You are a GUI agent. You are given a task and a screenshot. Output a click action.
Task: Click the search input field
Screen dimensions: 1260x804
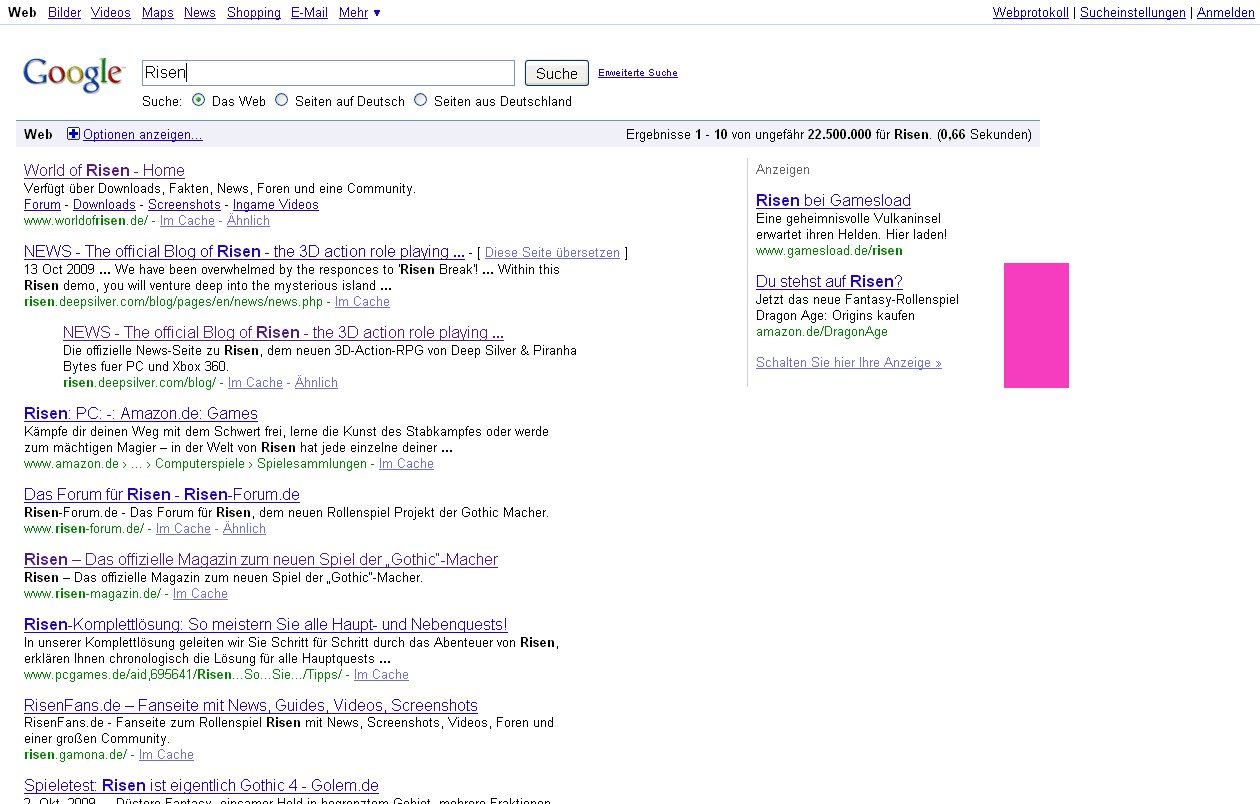(328, 73)
